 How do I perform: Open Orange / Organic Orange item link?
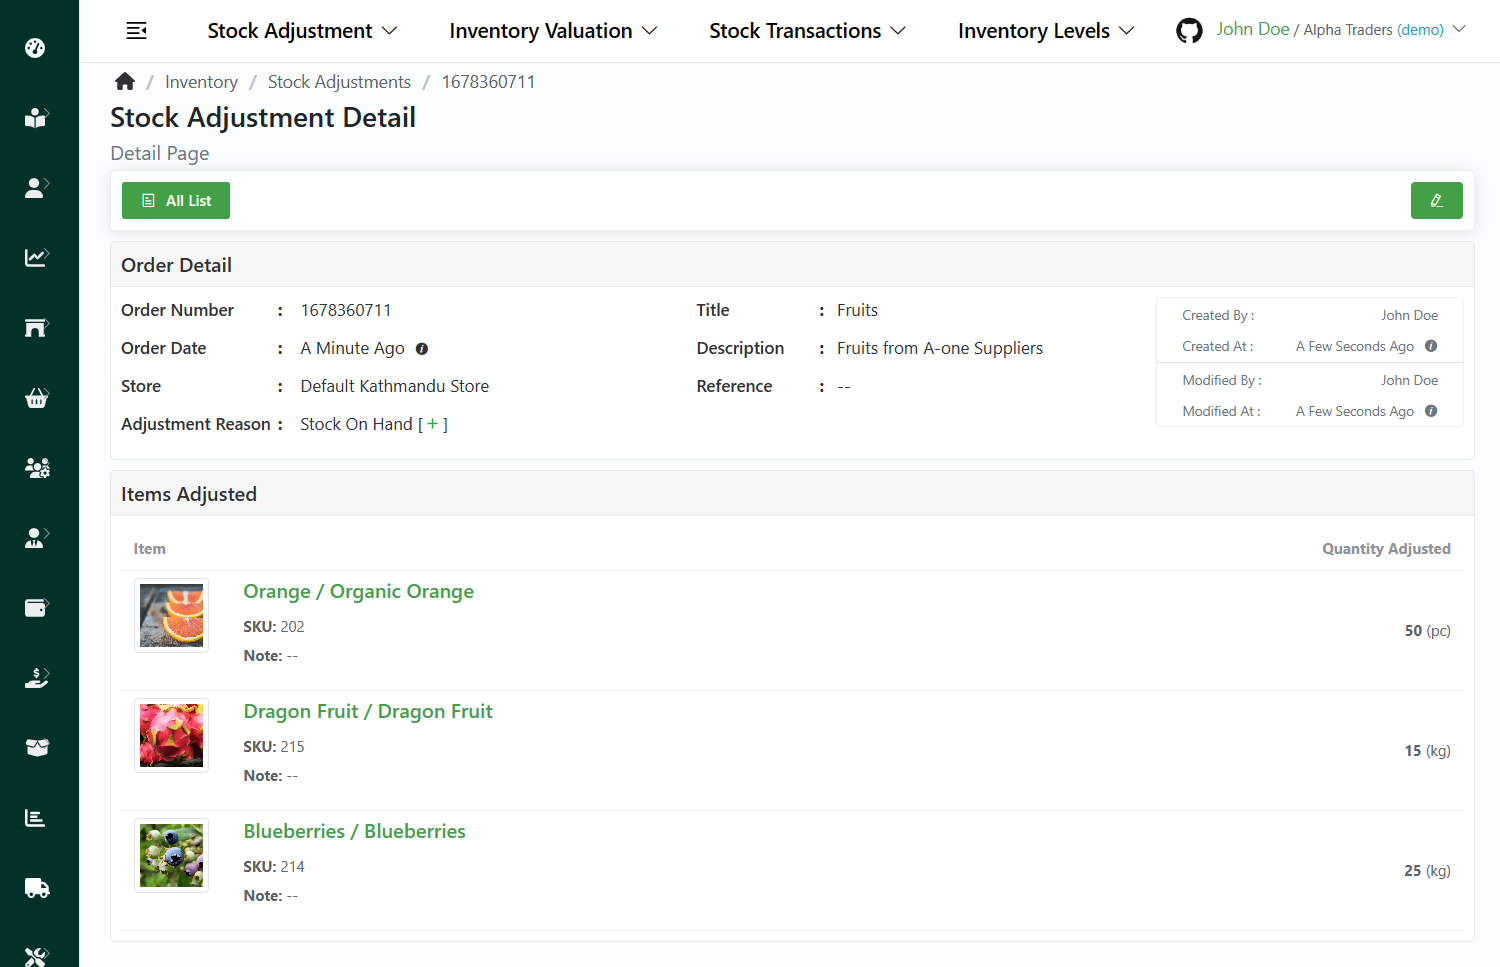(x=358, y=591)
